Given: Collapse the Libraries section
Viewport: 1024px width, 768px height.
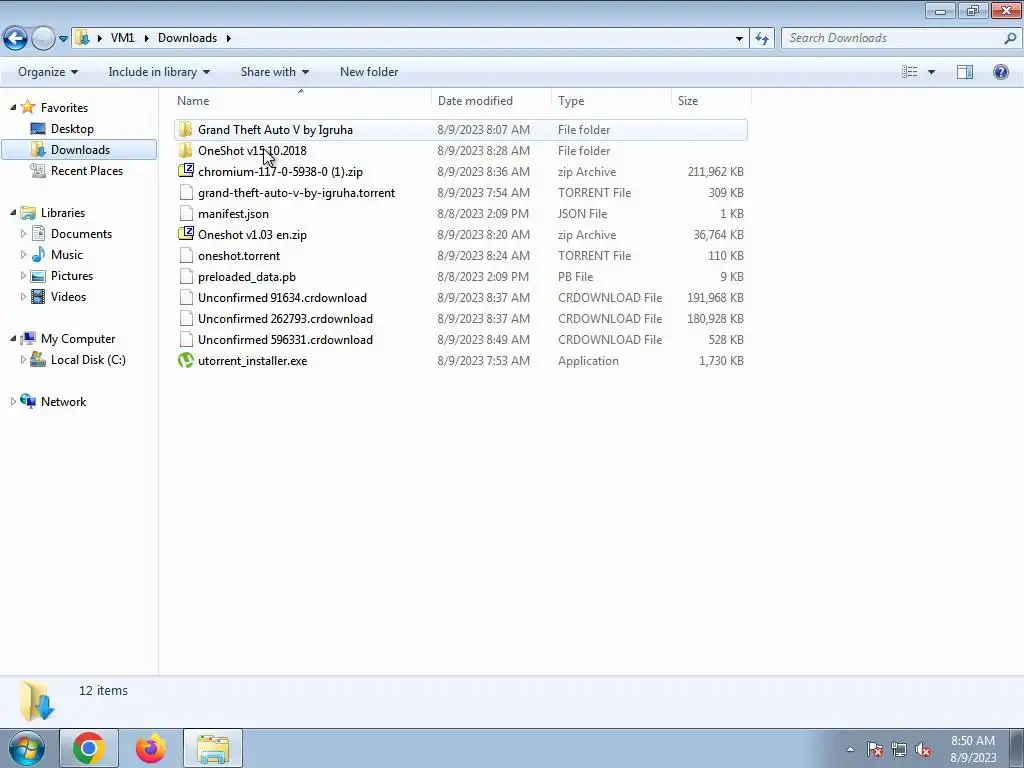Looking at the screenshot, I should [x=13, y=212].
